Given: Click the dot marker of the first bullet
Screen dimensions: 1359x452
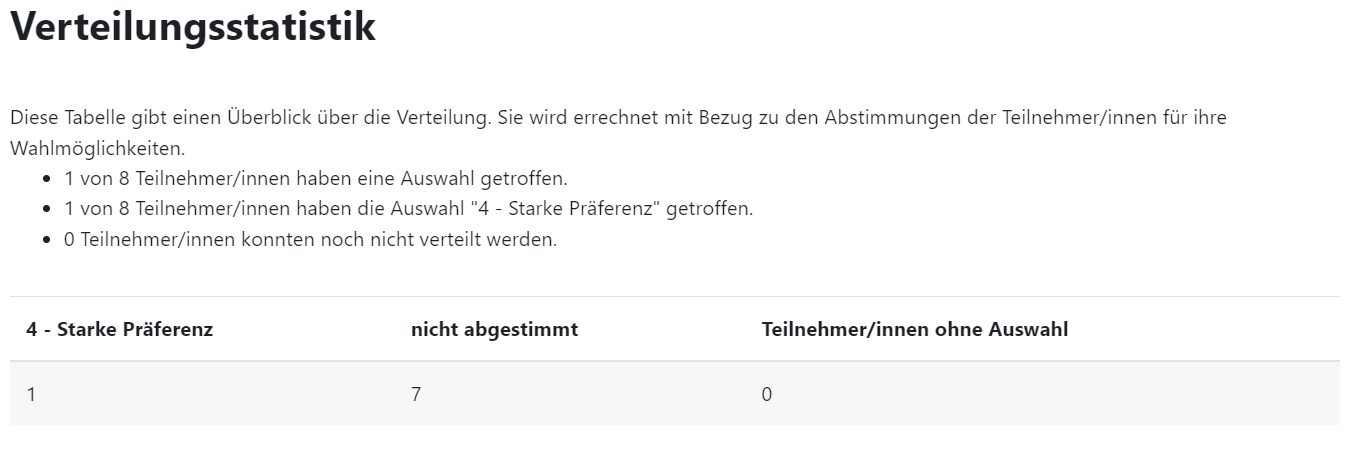Looking at the screenshot, I should pyautogui.click(x=47, y=180).
